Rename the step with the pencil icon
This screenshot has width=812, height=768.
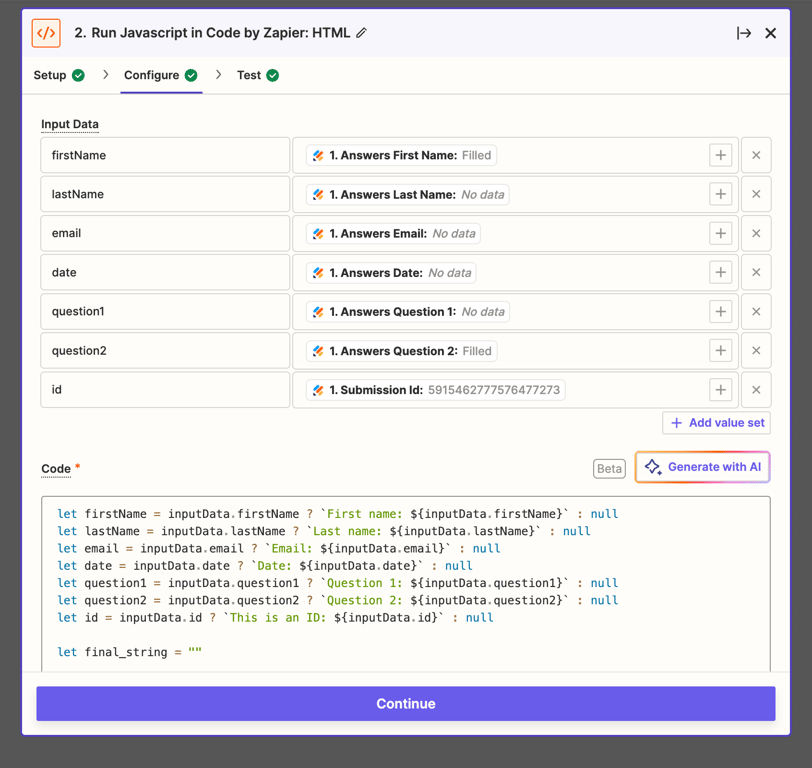point(361,33)
